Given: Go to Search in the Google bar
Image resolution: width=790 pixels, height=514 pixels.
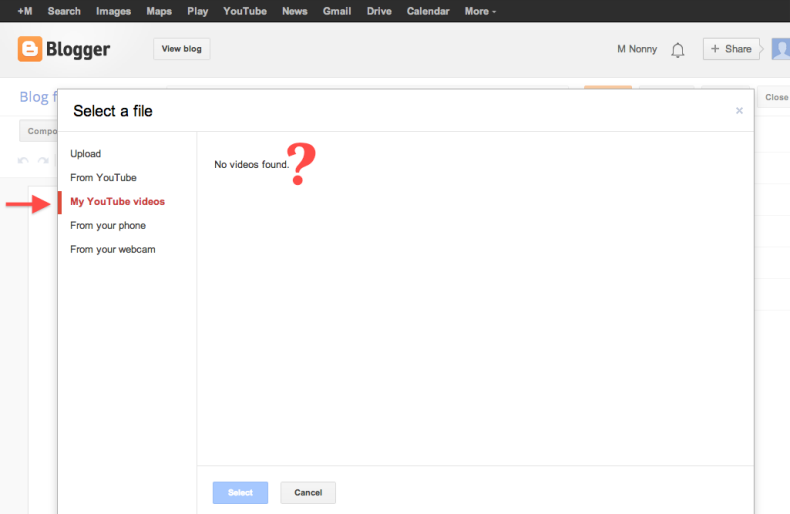Looking at the screenshot, I should click(x=64, y=11).
